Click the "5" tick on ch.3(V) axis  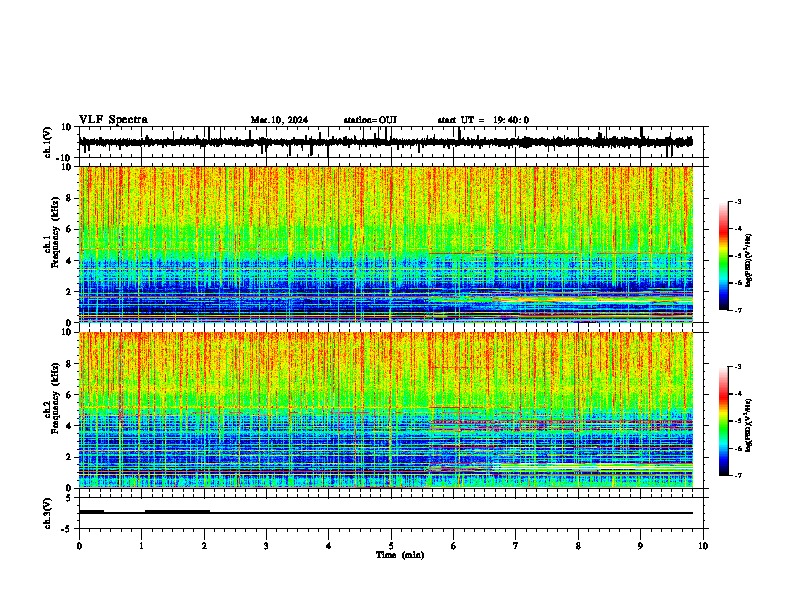(x=69, y=498)
